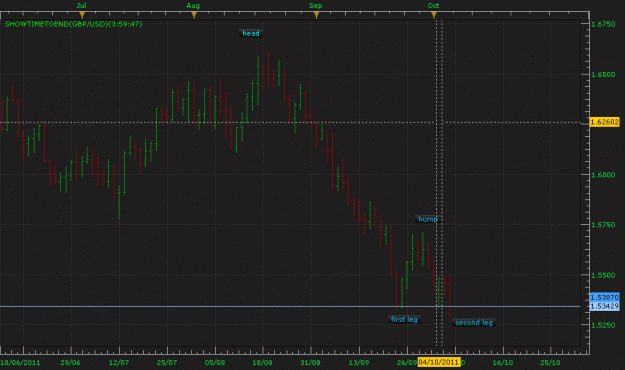Click the 1.6750 price axis label
The width and height of the screenshot is (625, 370).
tap(603, 24)
